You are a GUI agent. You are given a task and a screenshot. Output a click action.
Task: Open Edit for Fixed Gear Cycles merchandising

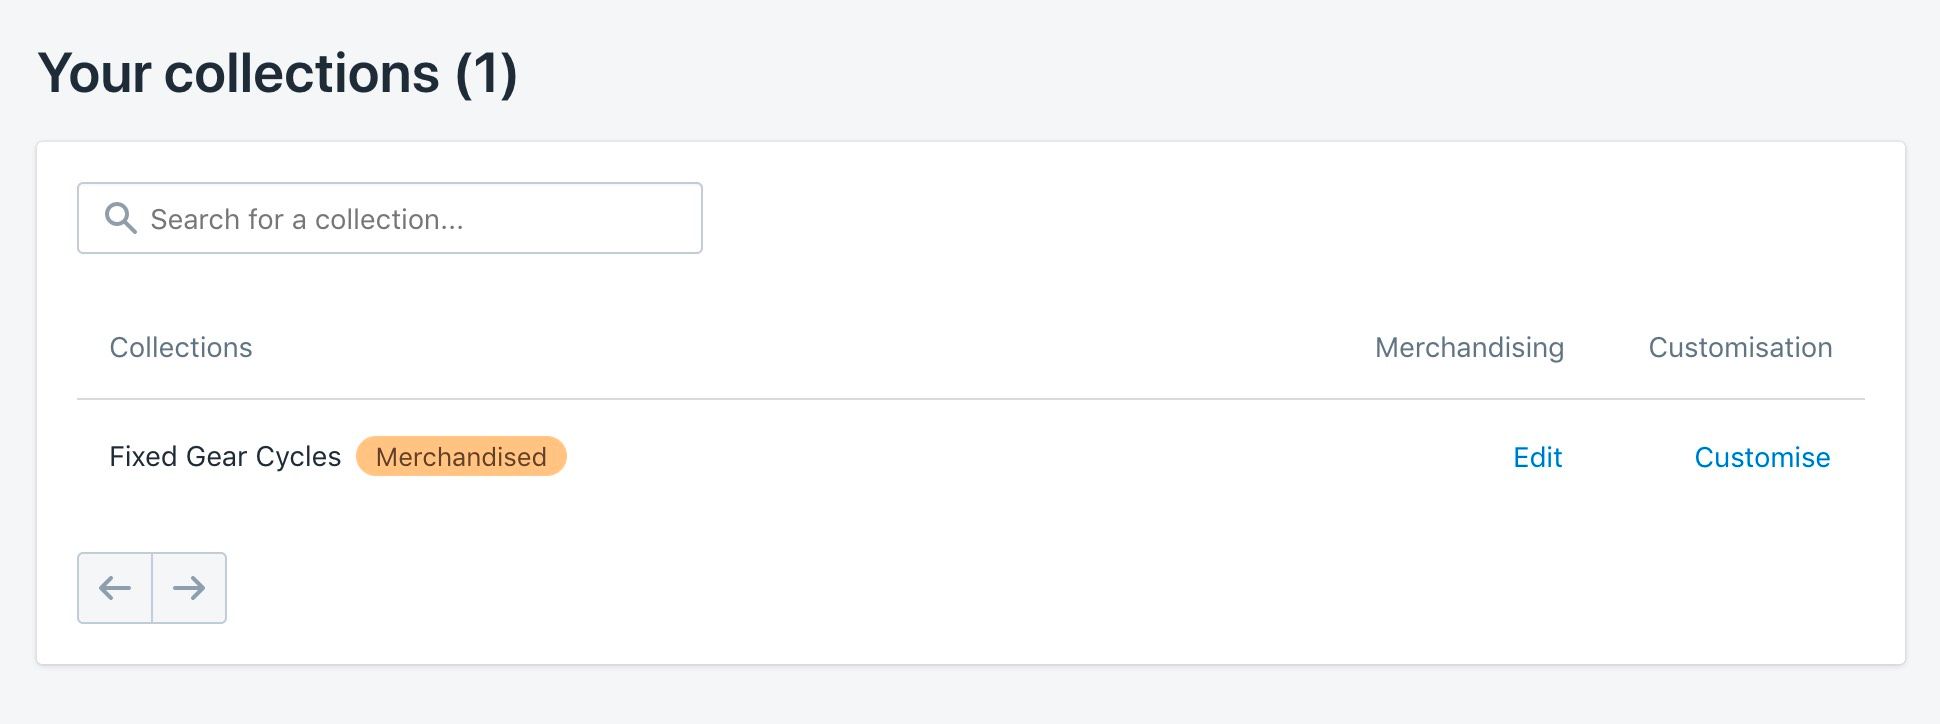coord(1537,457)
